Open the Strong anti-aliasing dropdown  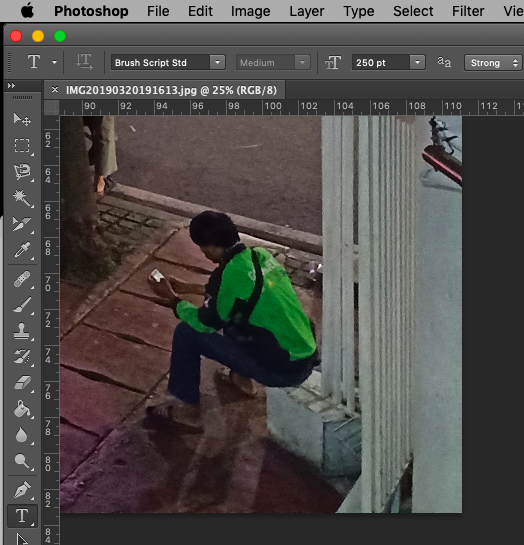pos(493,63)
